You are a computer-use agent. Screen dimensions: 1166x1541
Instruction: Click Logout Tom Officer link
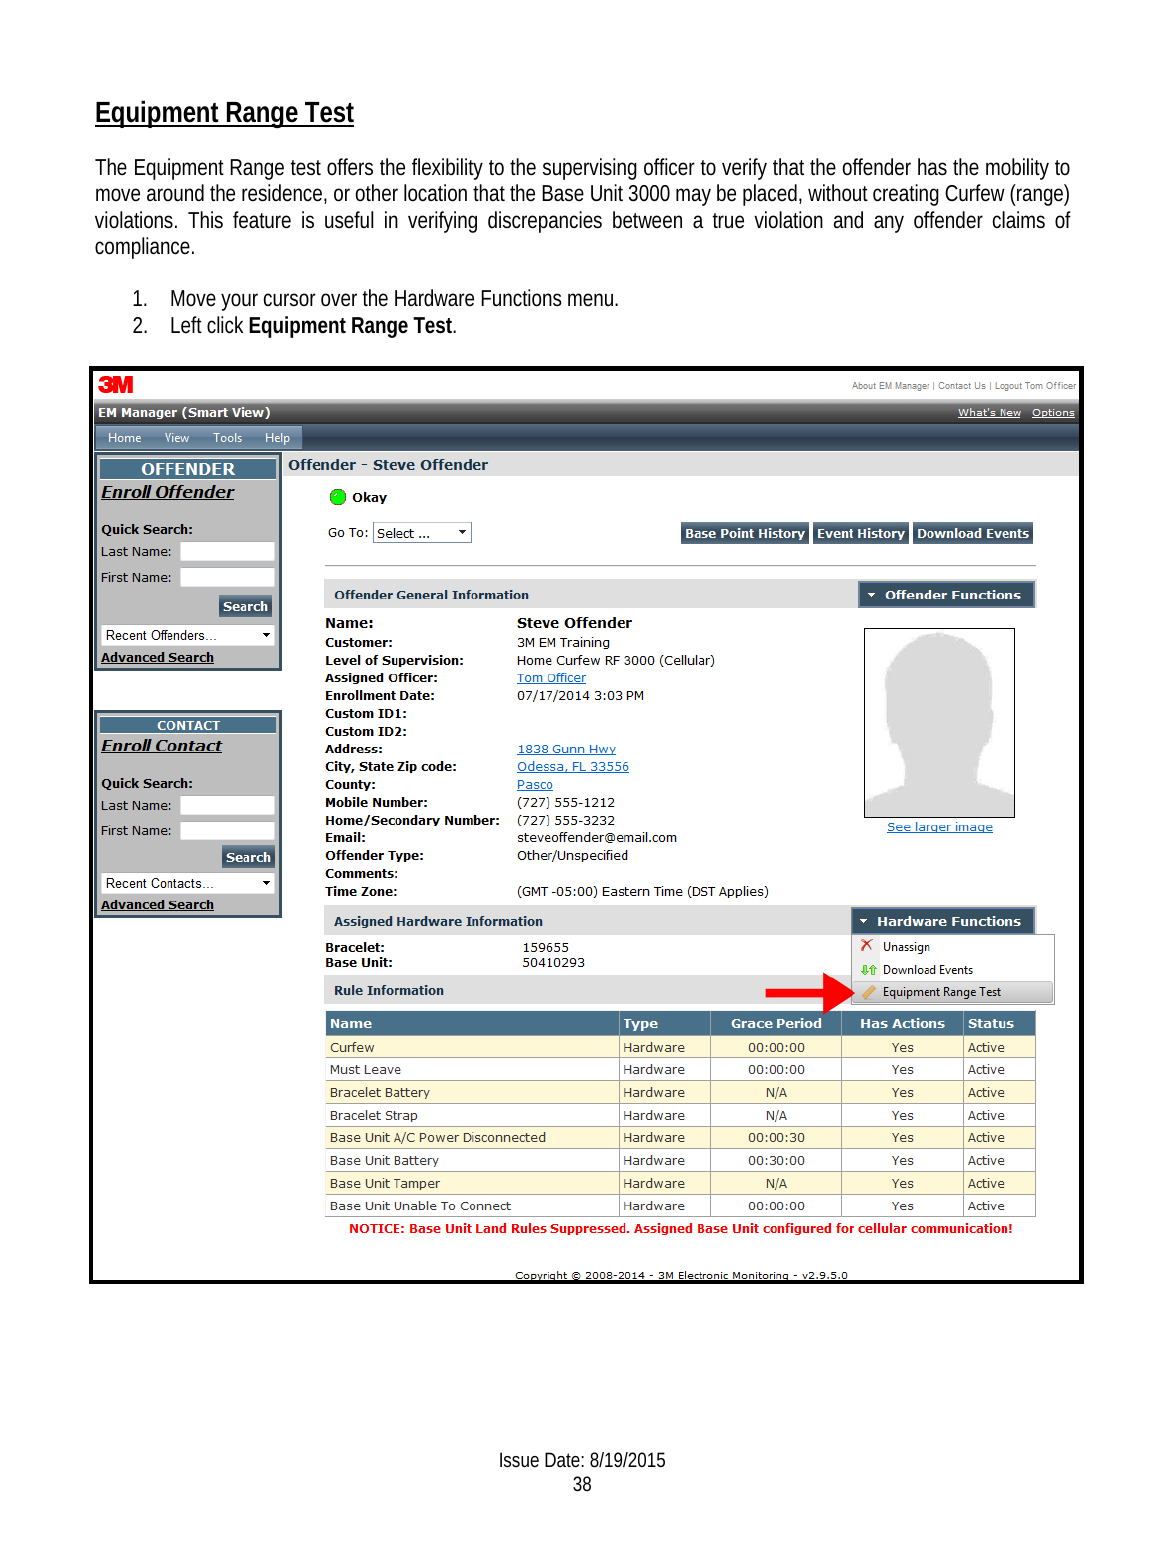tap(1035, 386)
